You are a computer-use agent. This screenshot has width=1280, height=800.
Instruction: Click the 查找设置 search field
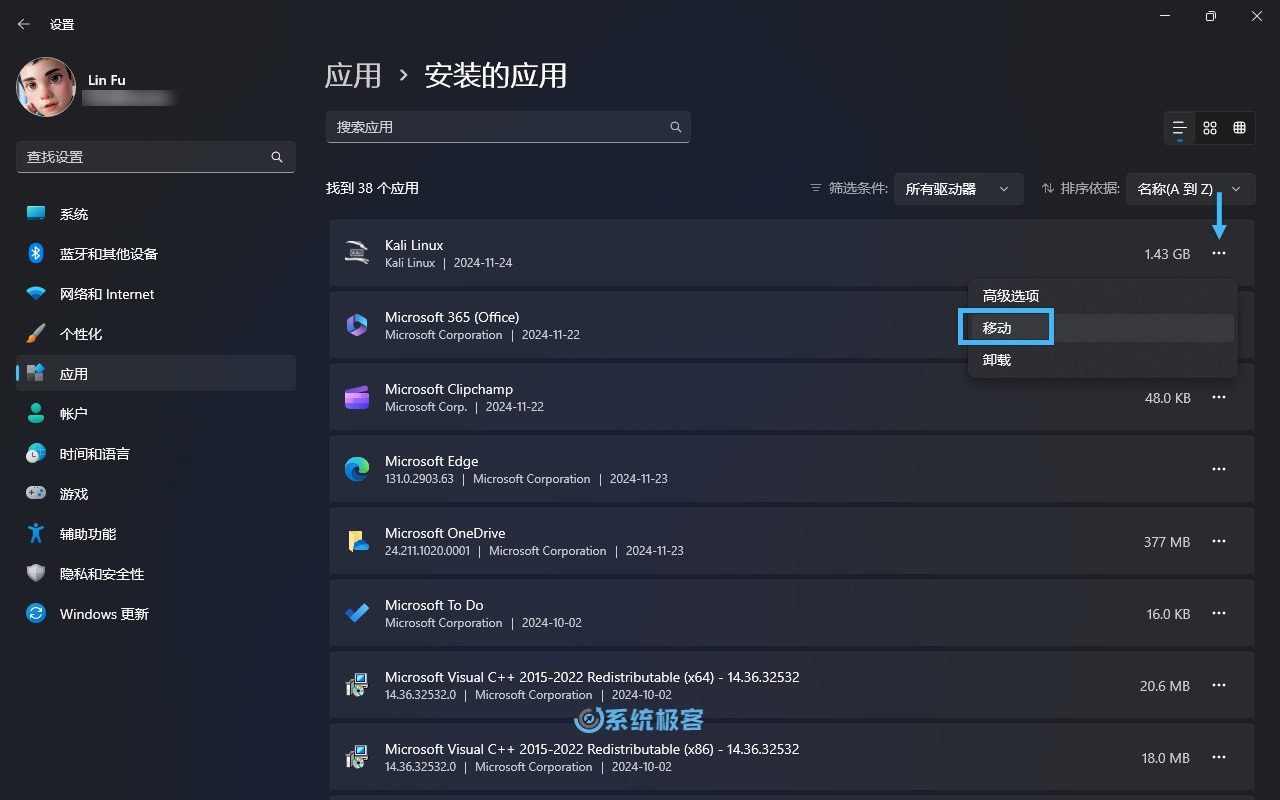coord(156,157)
